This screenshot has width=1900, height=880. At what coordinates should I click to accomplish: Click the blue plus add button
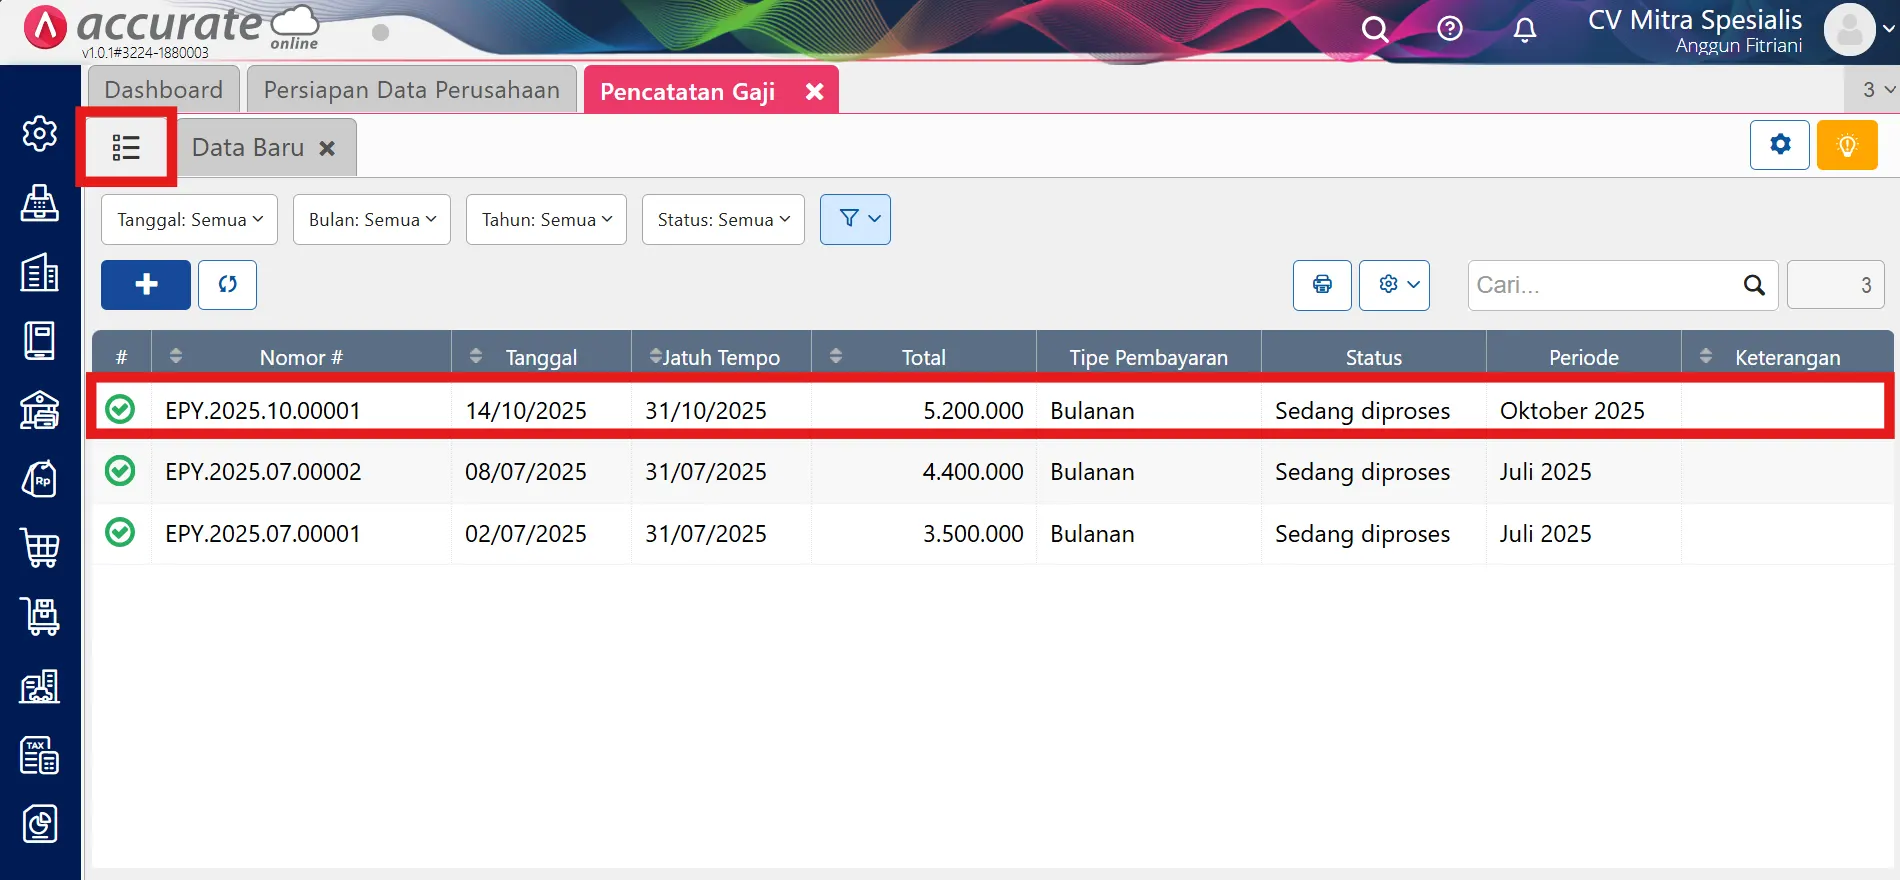[146, 285]
